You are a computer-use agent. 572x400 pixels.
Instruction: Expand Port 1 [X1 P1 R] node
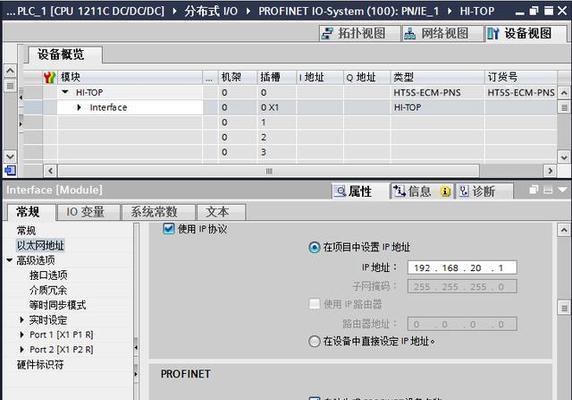[x=22, y=334]
